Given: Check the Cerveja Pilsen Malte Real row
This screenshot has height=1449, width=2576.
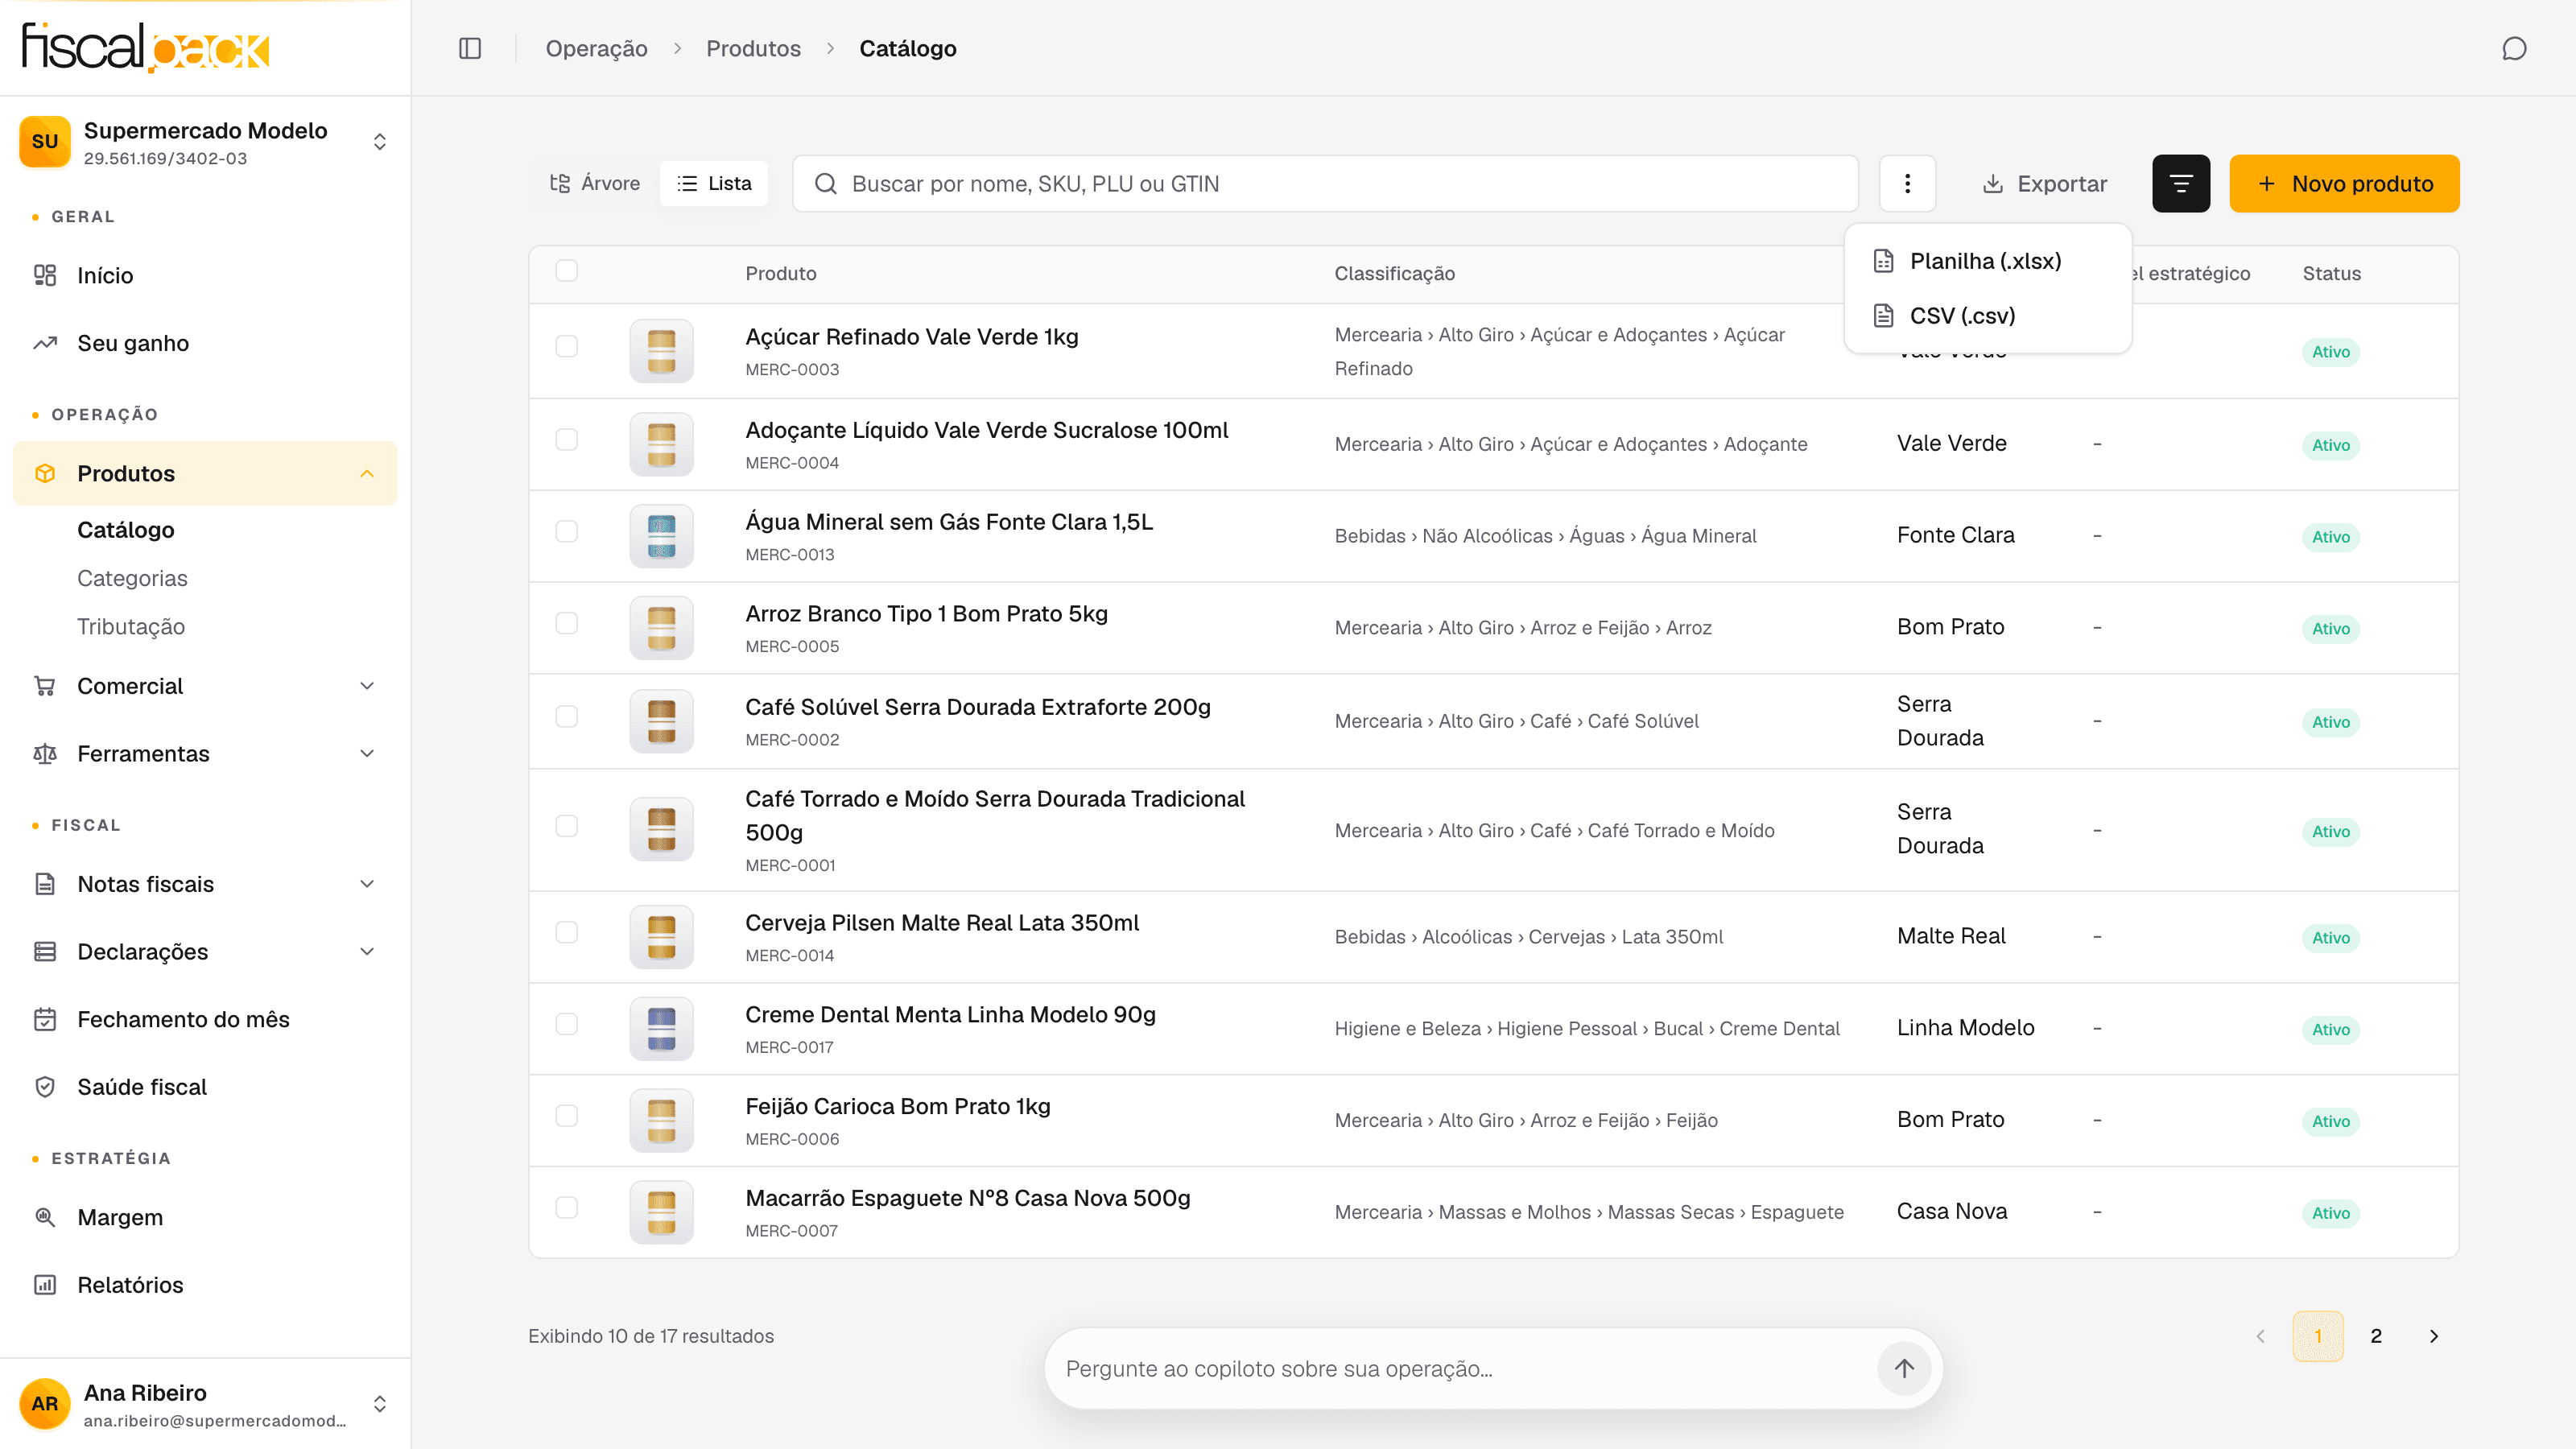Looking at the screenshot, I should tap(567, 932).
